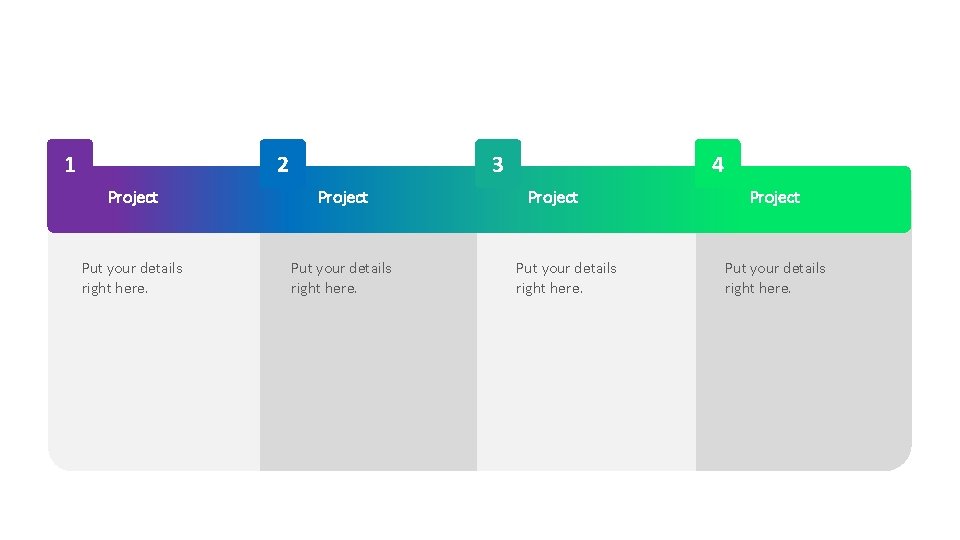Click the third Project heading text
Image resolution: width=960 pixels, height=540 pixels.
coord(553,197)
